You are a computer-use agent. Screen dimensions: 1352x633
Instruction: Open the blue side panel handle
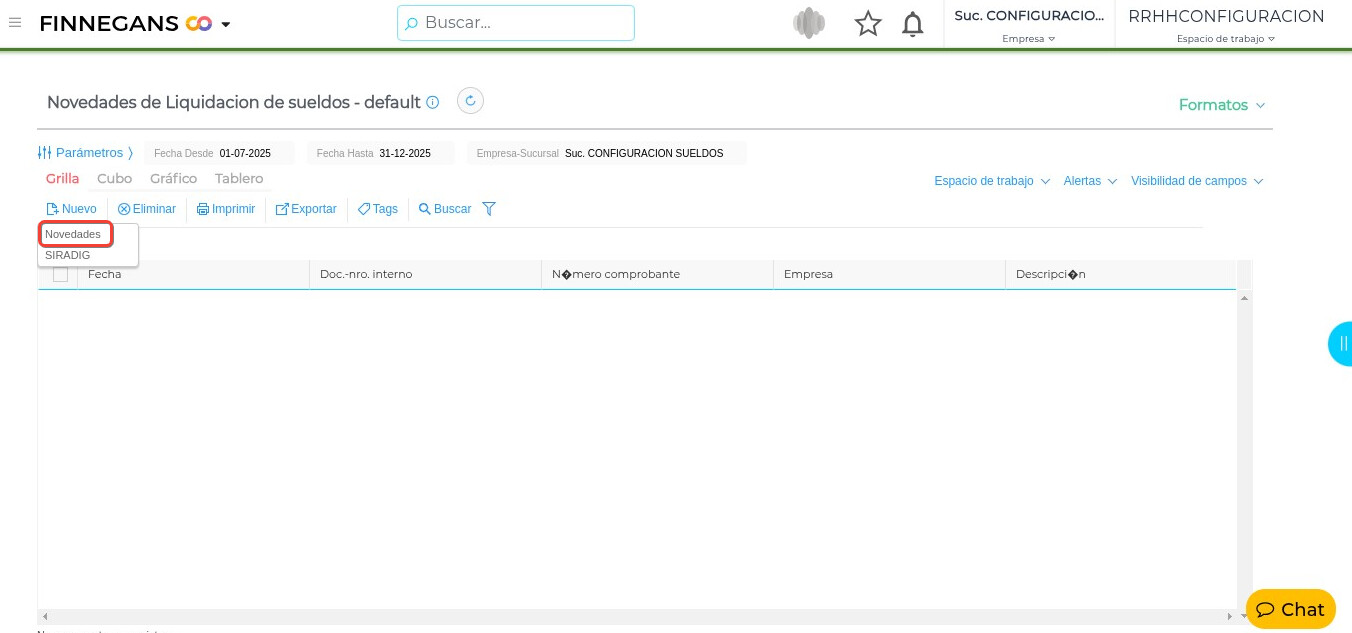[1341, 344]
